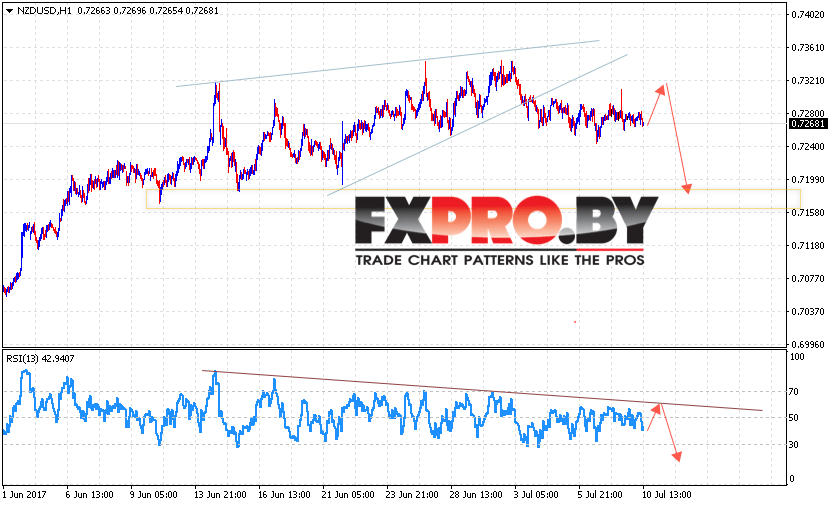Image resolution: width=829 pixels, height=506 pixels.
Task: Click the 1 Jun 2017 date label
Action: [x=24, y=495]
